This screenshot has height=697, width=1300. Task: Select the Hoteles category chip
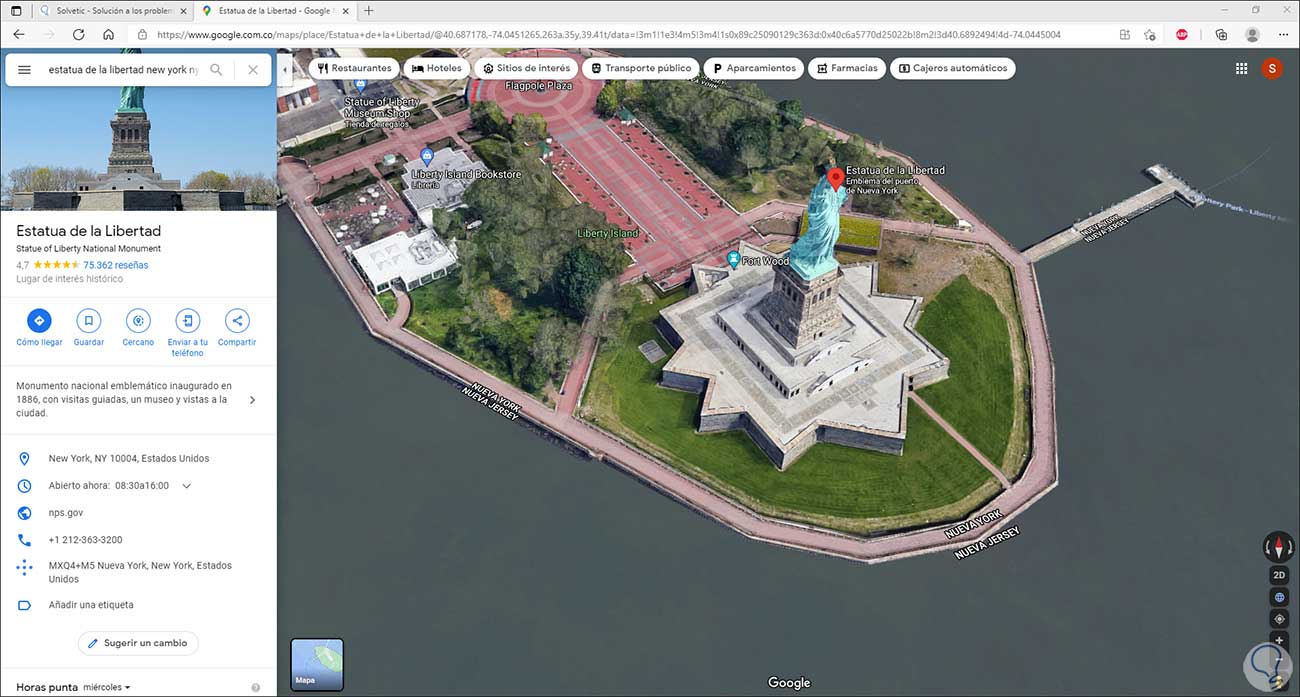437,68
